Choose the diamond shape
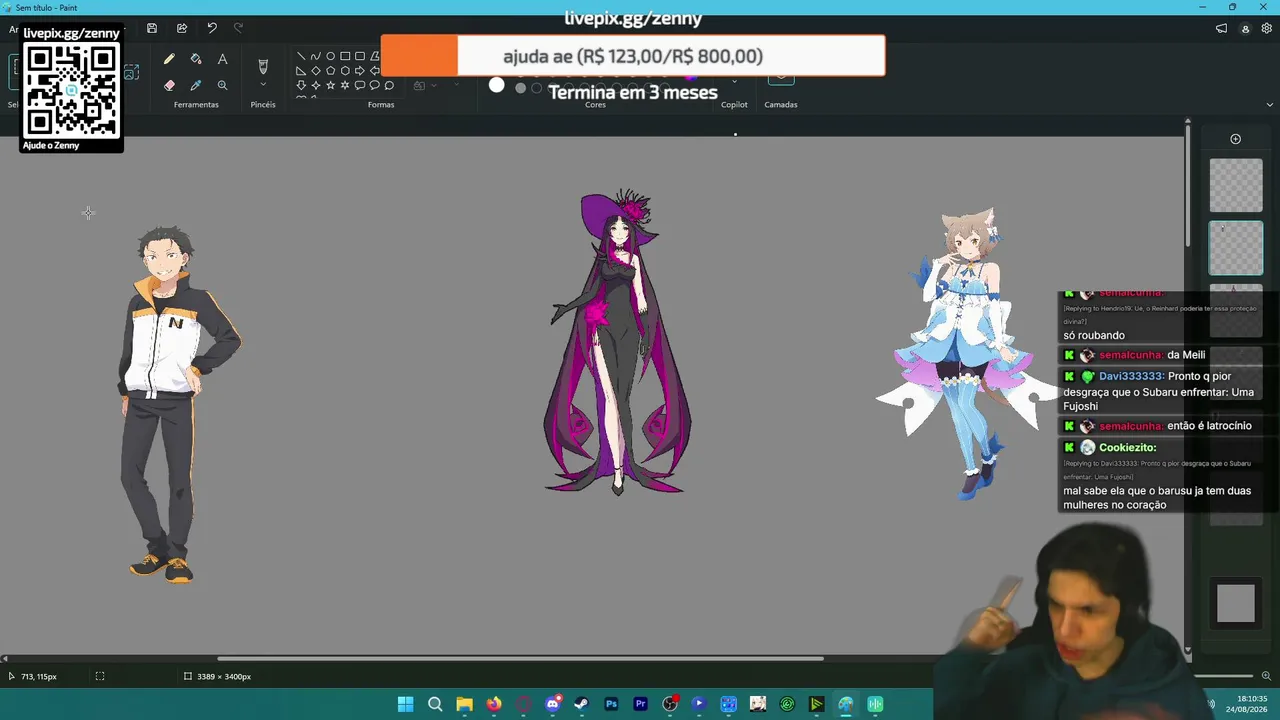Viewport: 1280px width, 720px height. coord(316,71)
